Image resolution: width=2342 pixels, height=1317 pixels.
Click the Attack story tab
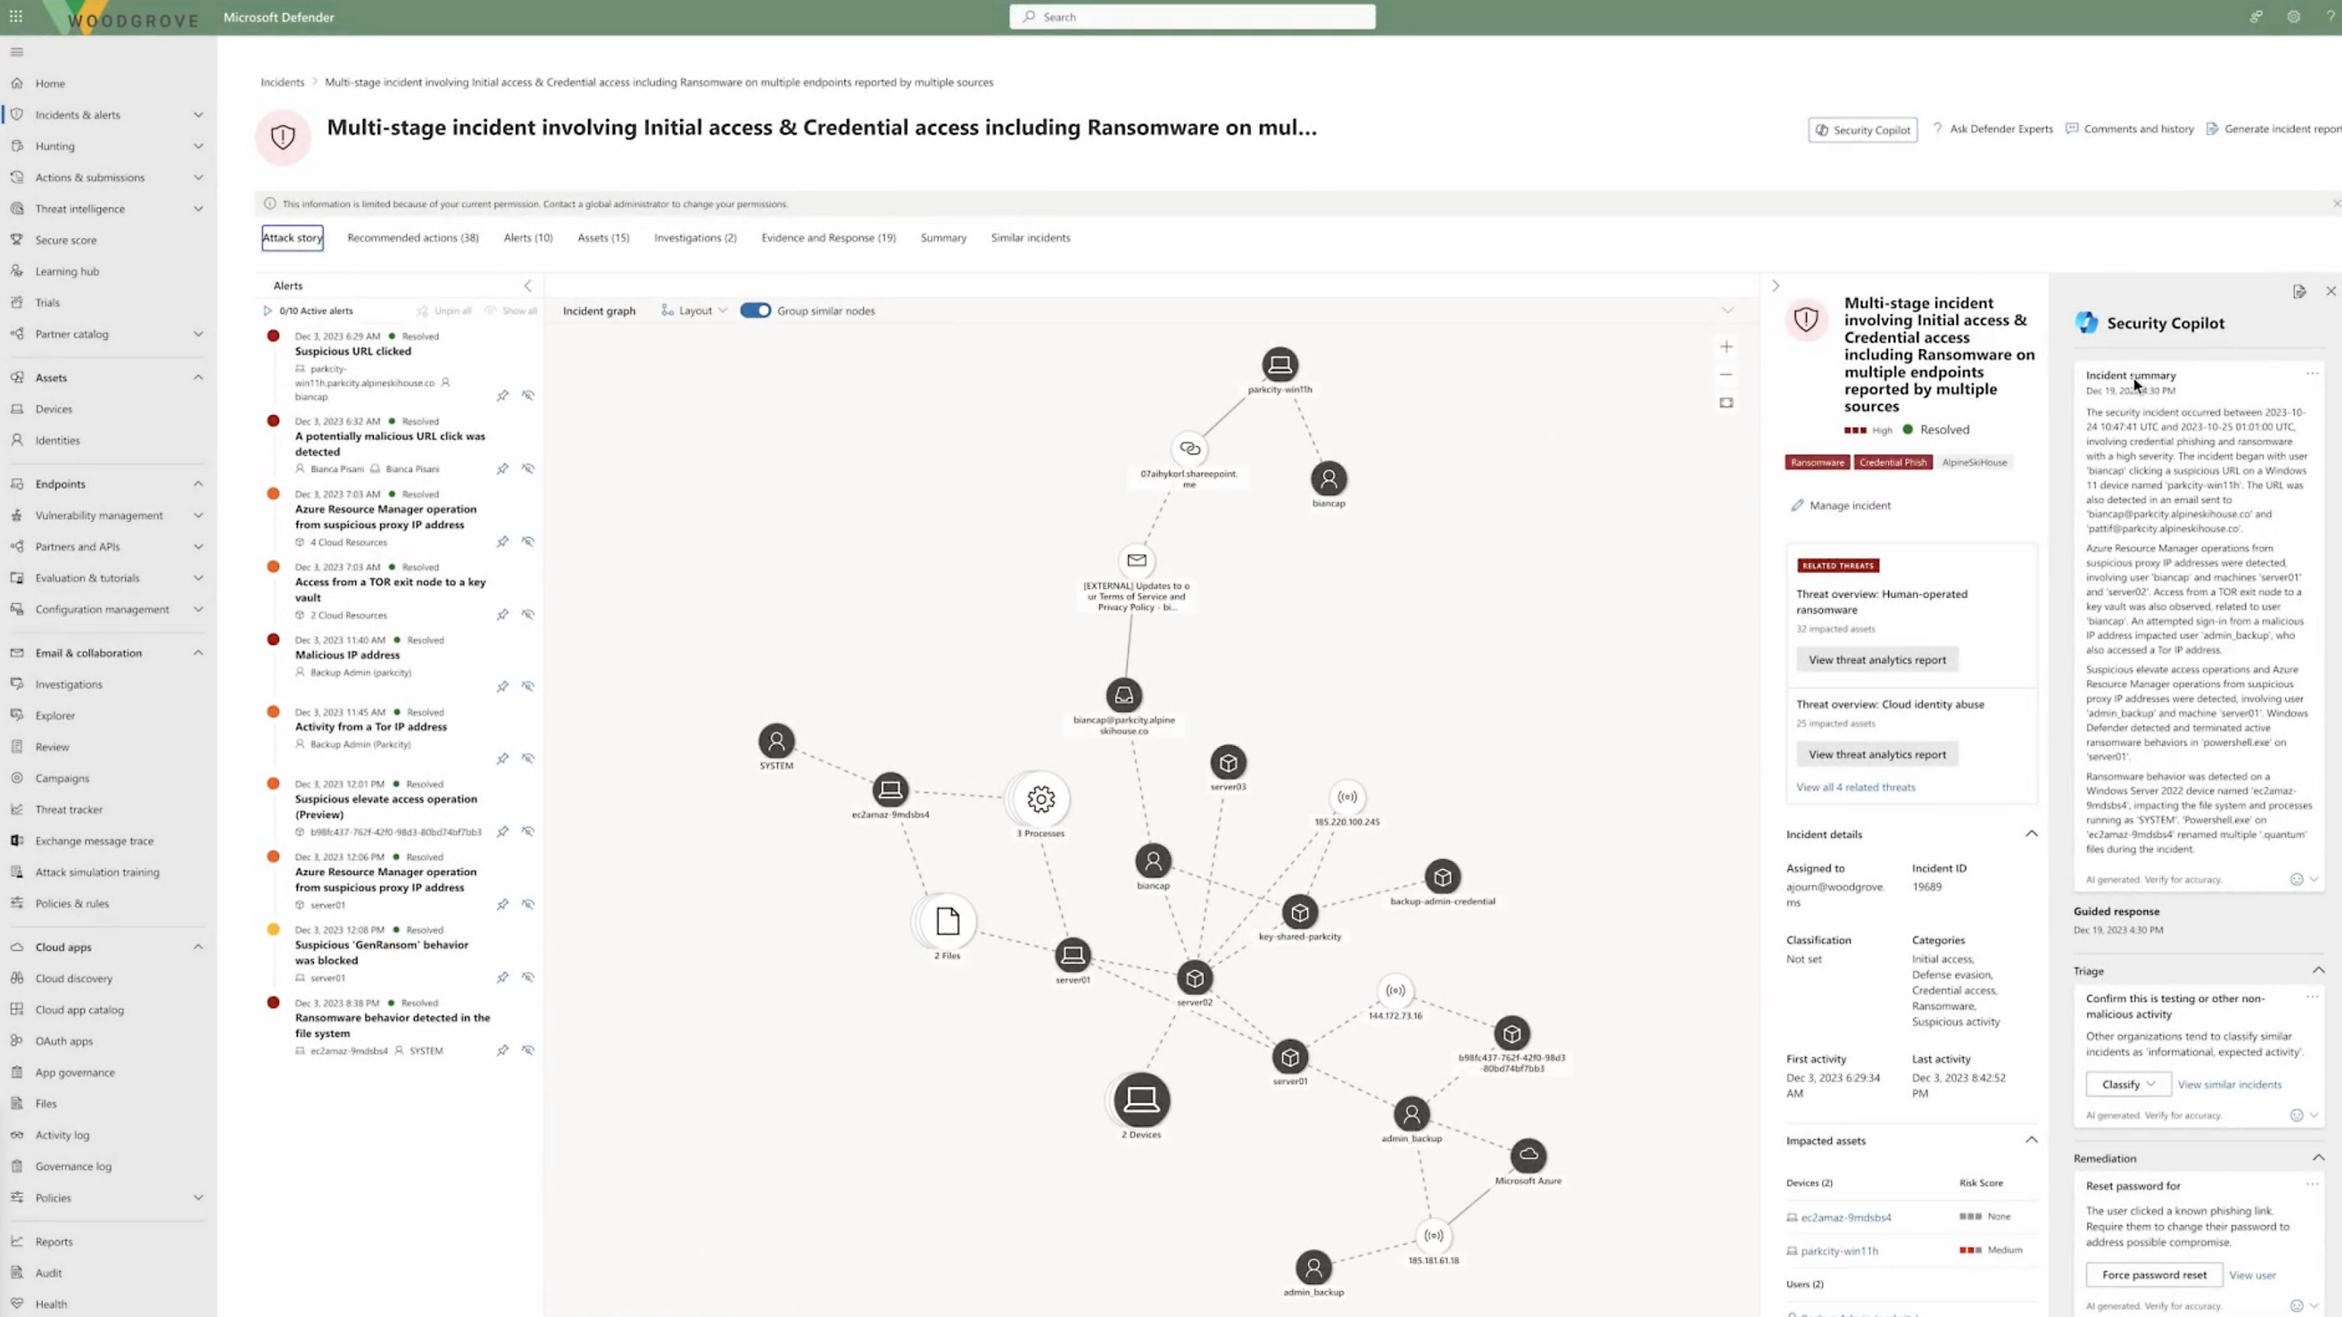[291, 236]
